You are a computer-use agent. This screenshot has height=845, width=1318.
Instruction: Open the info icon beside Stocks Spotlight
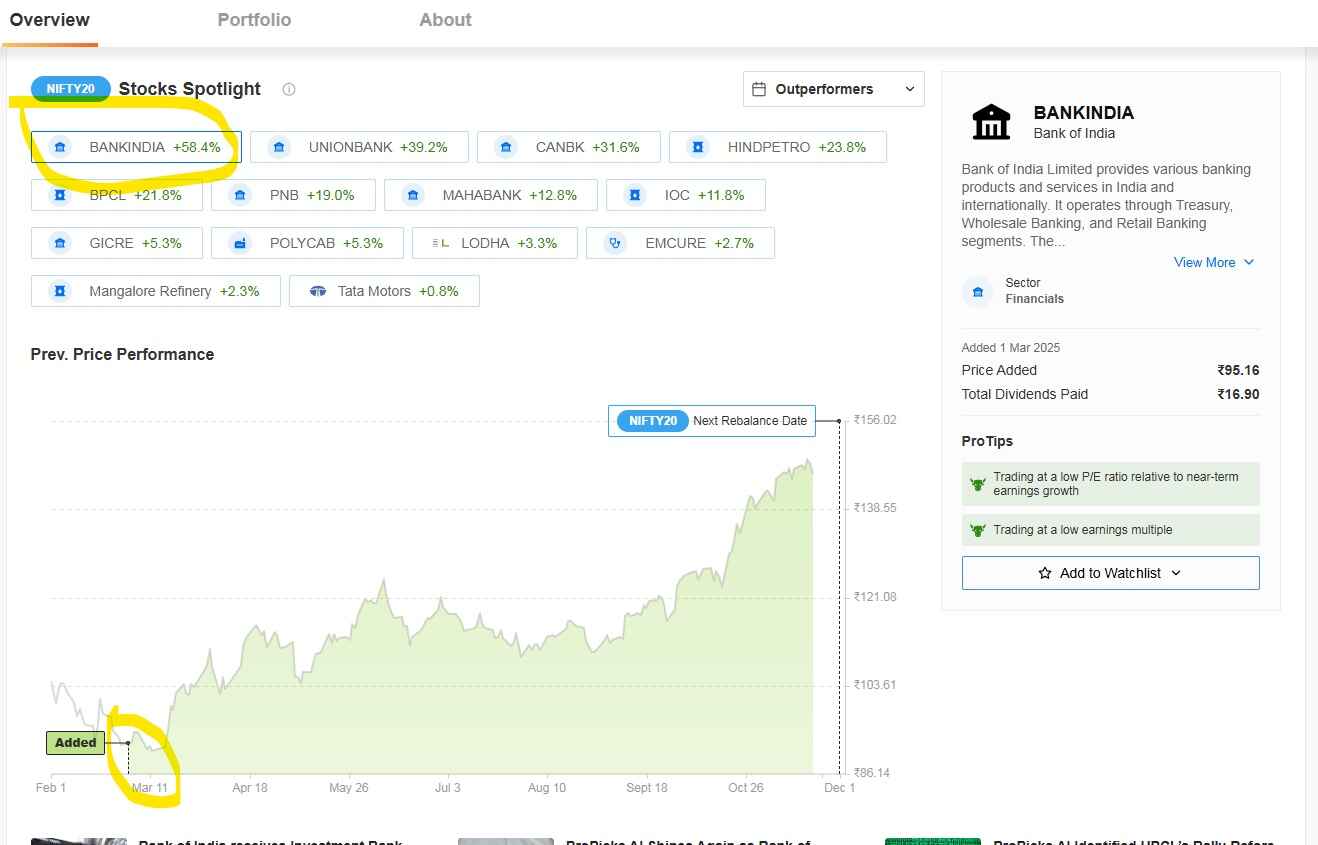point(288,89)
